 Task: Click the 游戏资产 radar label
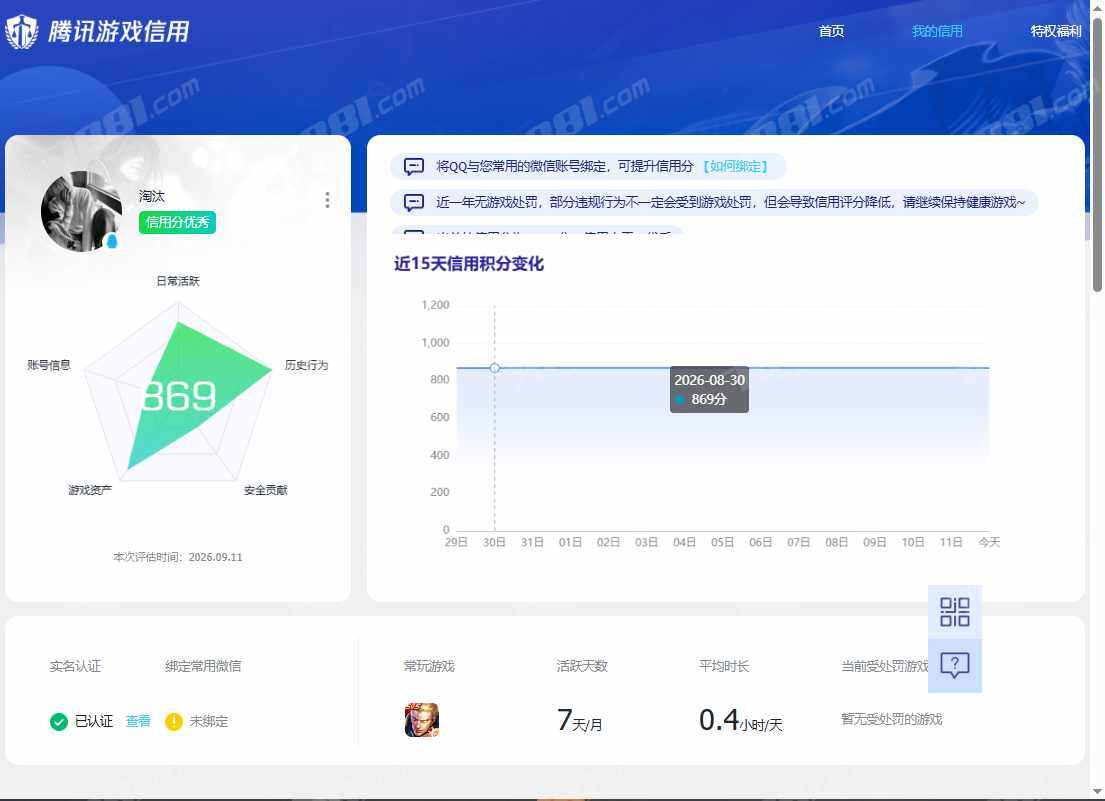(90, 490)
